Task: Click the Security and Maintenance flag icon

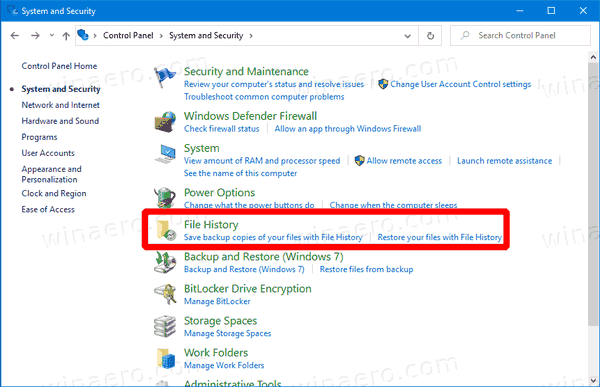Action: (x=165, y=77)
